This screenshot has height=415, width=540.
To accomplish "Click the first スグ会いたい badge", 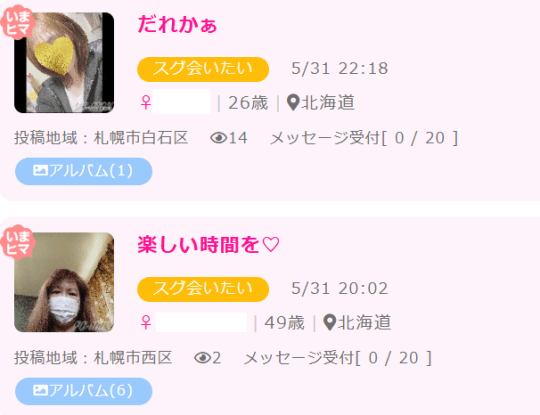I will click(x=203, y=69).
